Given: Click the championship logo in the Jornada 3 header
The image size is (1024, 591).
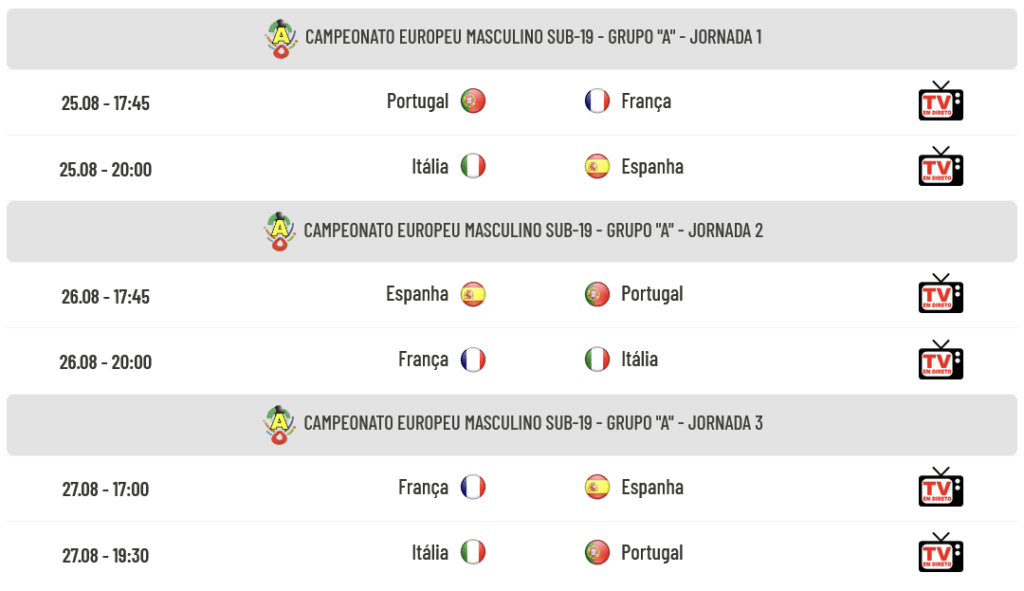Looking at the screenshot, I should 280,424.
